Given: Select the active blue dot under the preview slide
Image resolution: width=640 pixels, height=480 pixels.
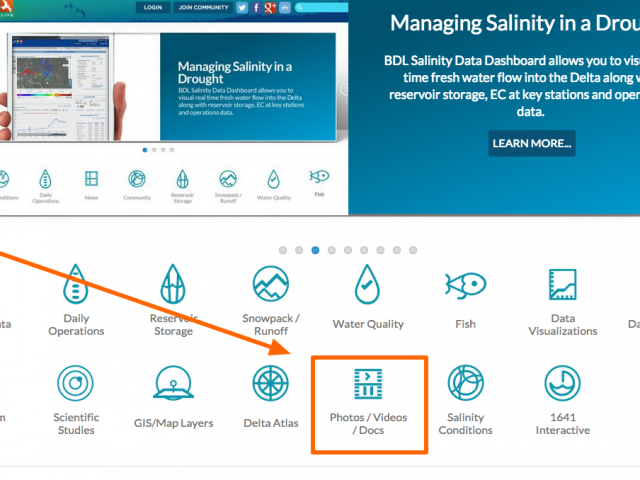Looking at the screenshot, I should tap(144, 150).
